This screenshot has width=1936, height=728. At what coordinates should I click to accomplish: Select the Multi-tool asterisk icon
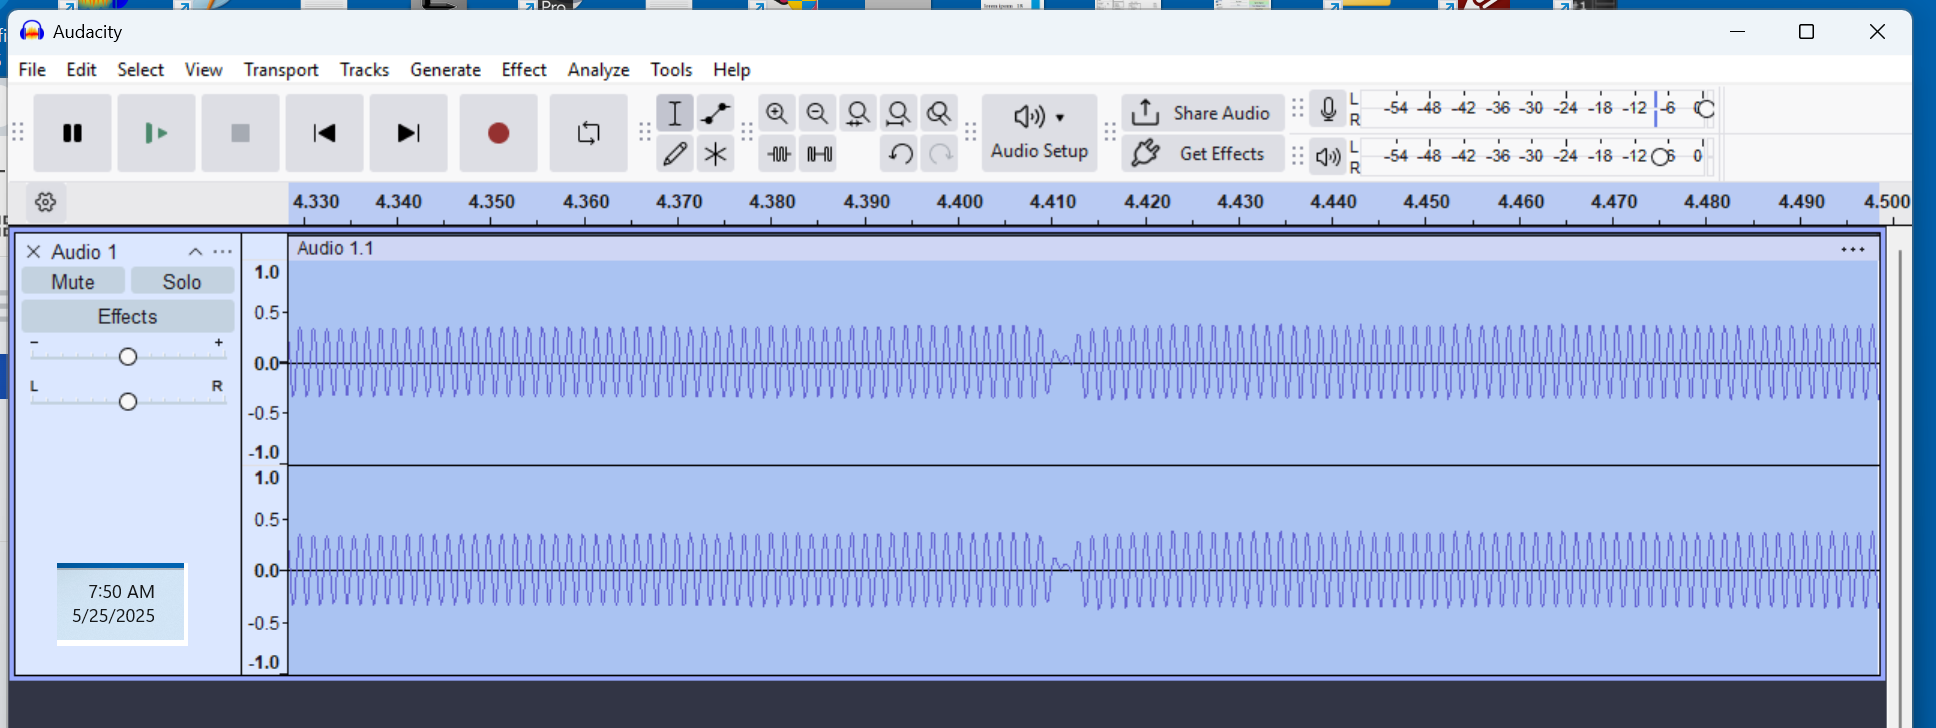click(x=715, y=154)
